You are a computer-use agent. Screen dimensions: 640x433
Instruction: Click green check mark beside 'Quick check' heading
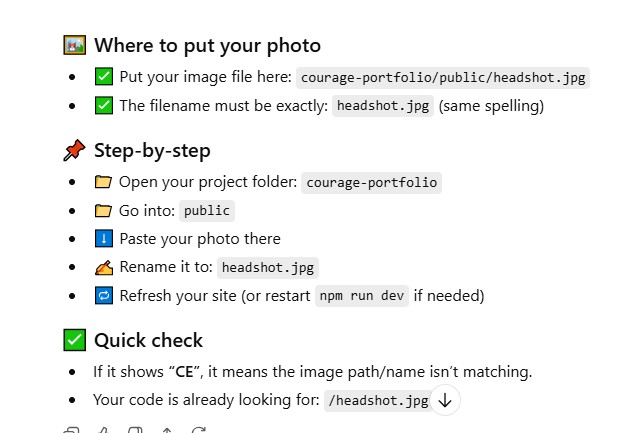pos(74,340)
